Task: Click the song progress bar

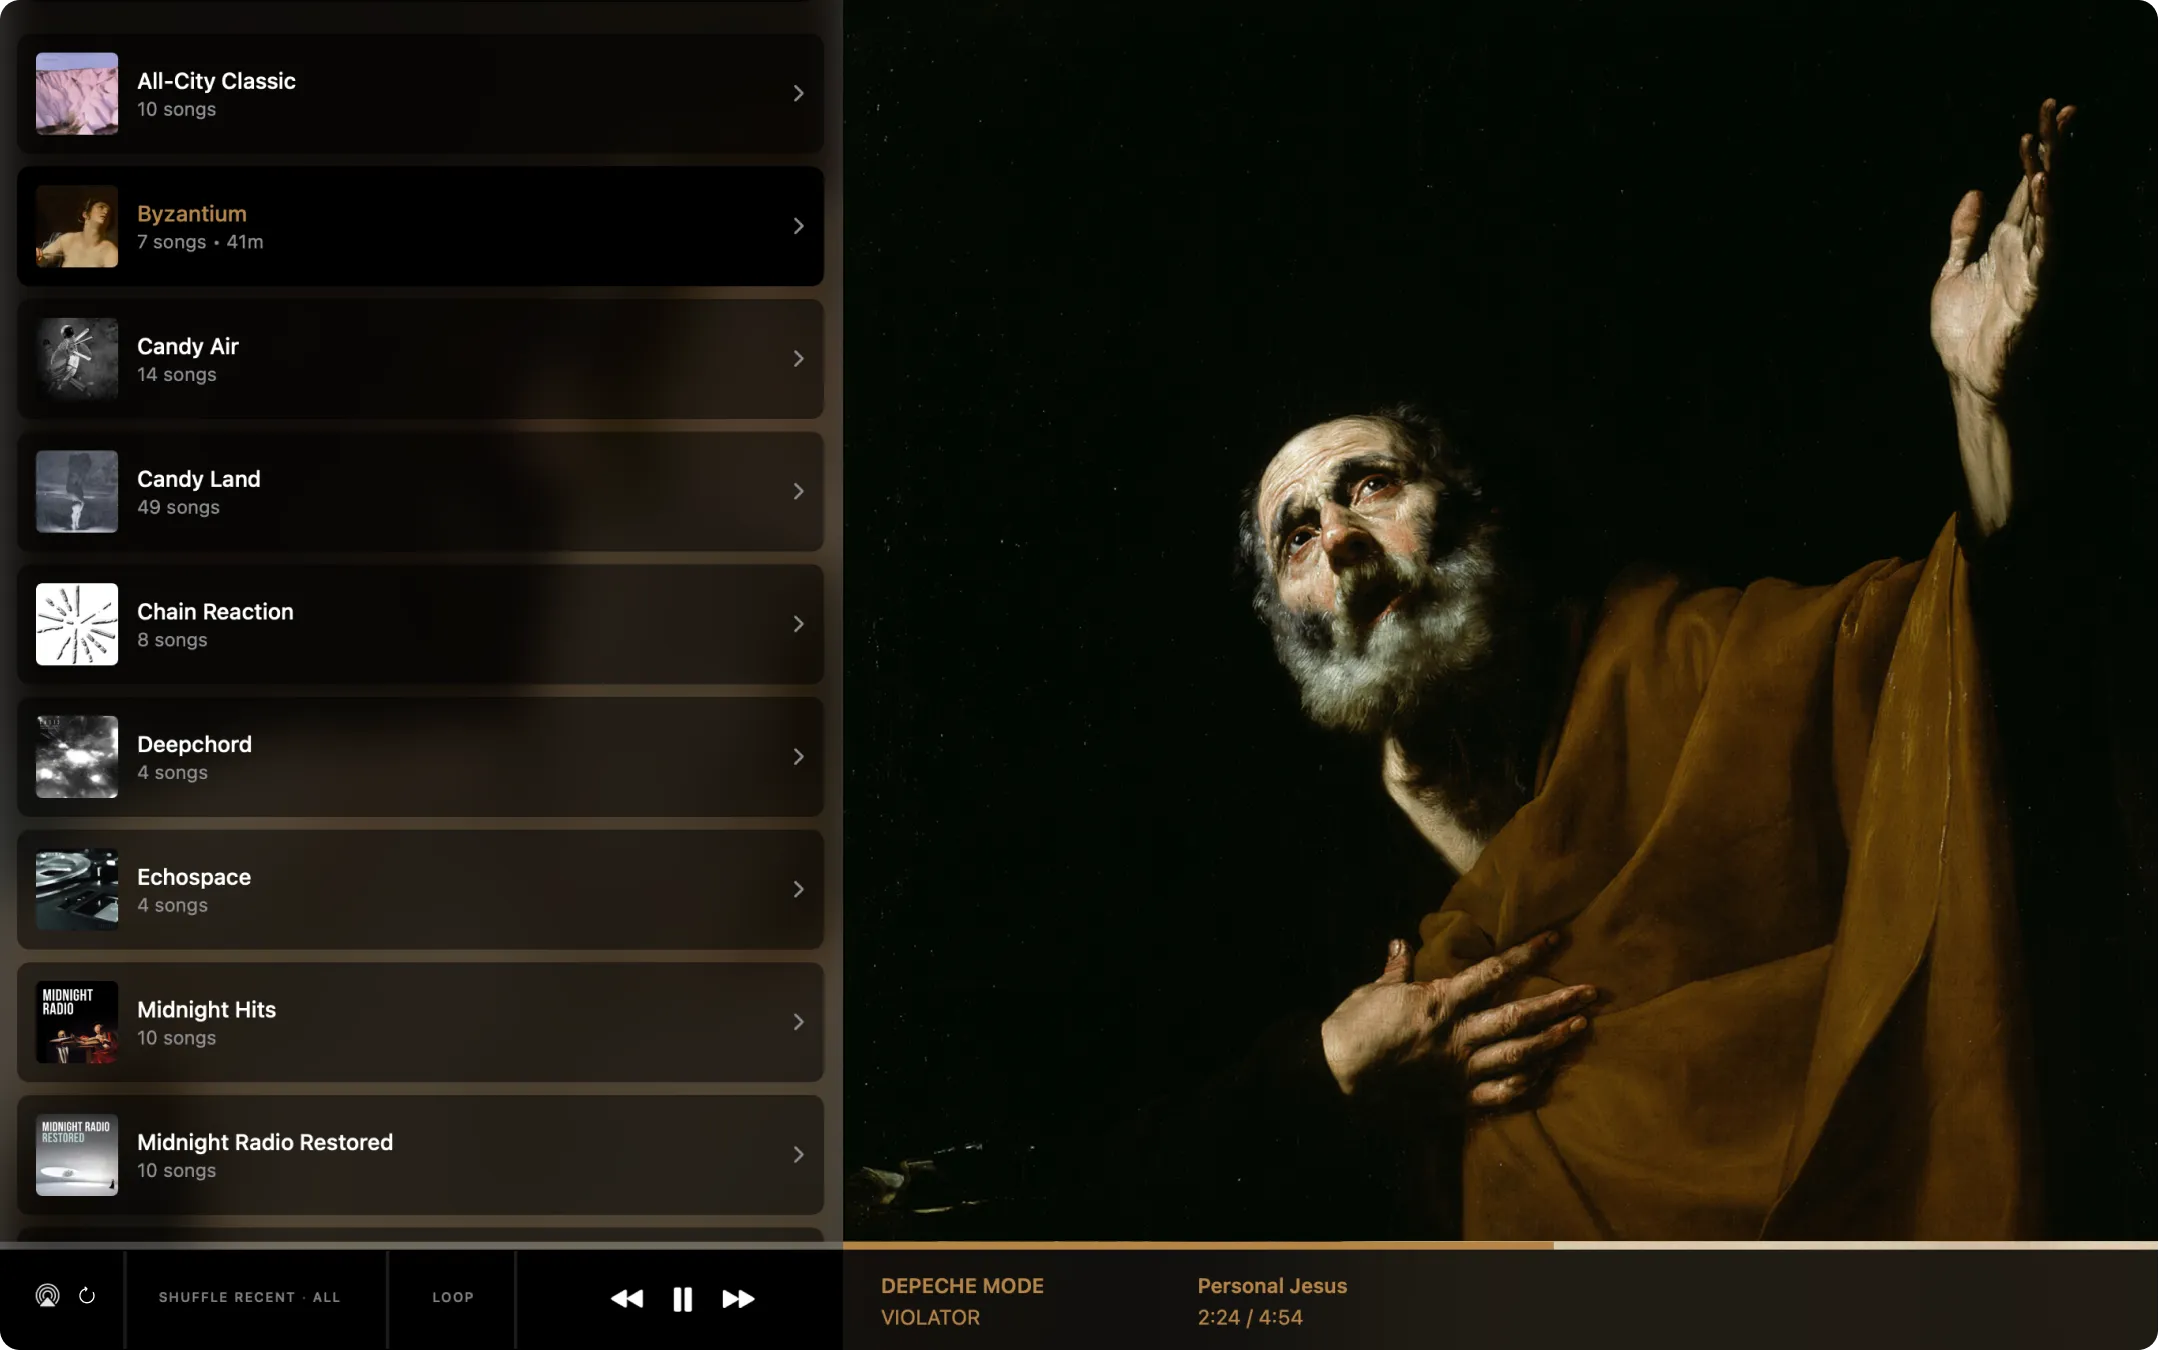Action: click(x=1500, y=1245)
